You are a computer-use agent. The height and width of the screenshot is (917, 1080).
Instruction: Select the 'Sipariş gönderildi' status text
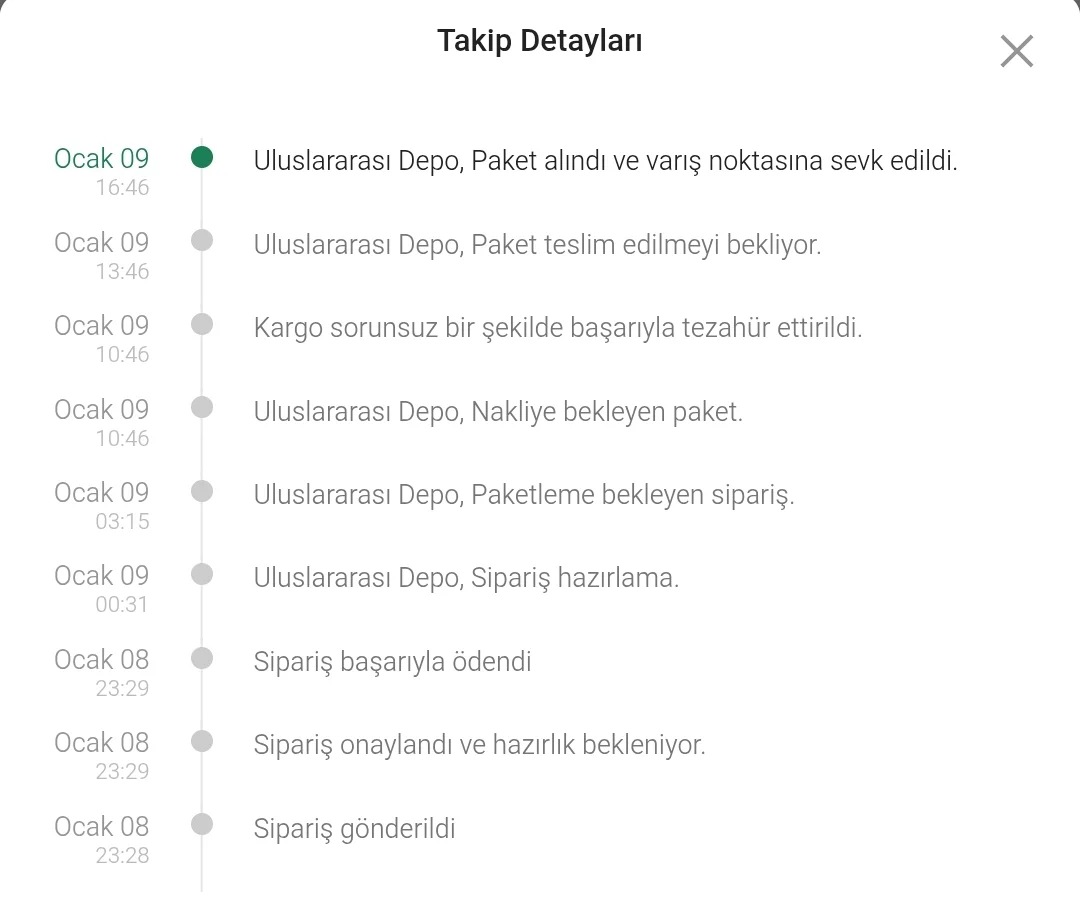click(354, 829)
